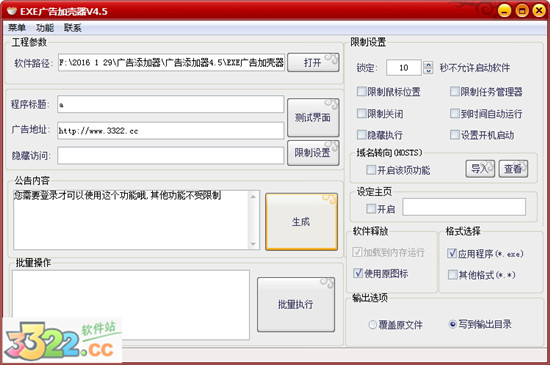Screen dimensions: 550x365
Task: Open the 联系 menu
Action: click(x=73, y=28)
